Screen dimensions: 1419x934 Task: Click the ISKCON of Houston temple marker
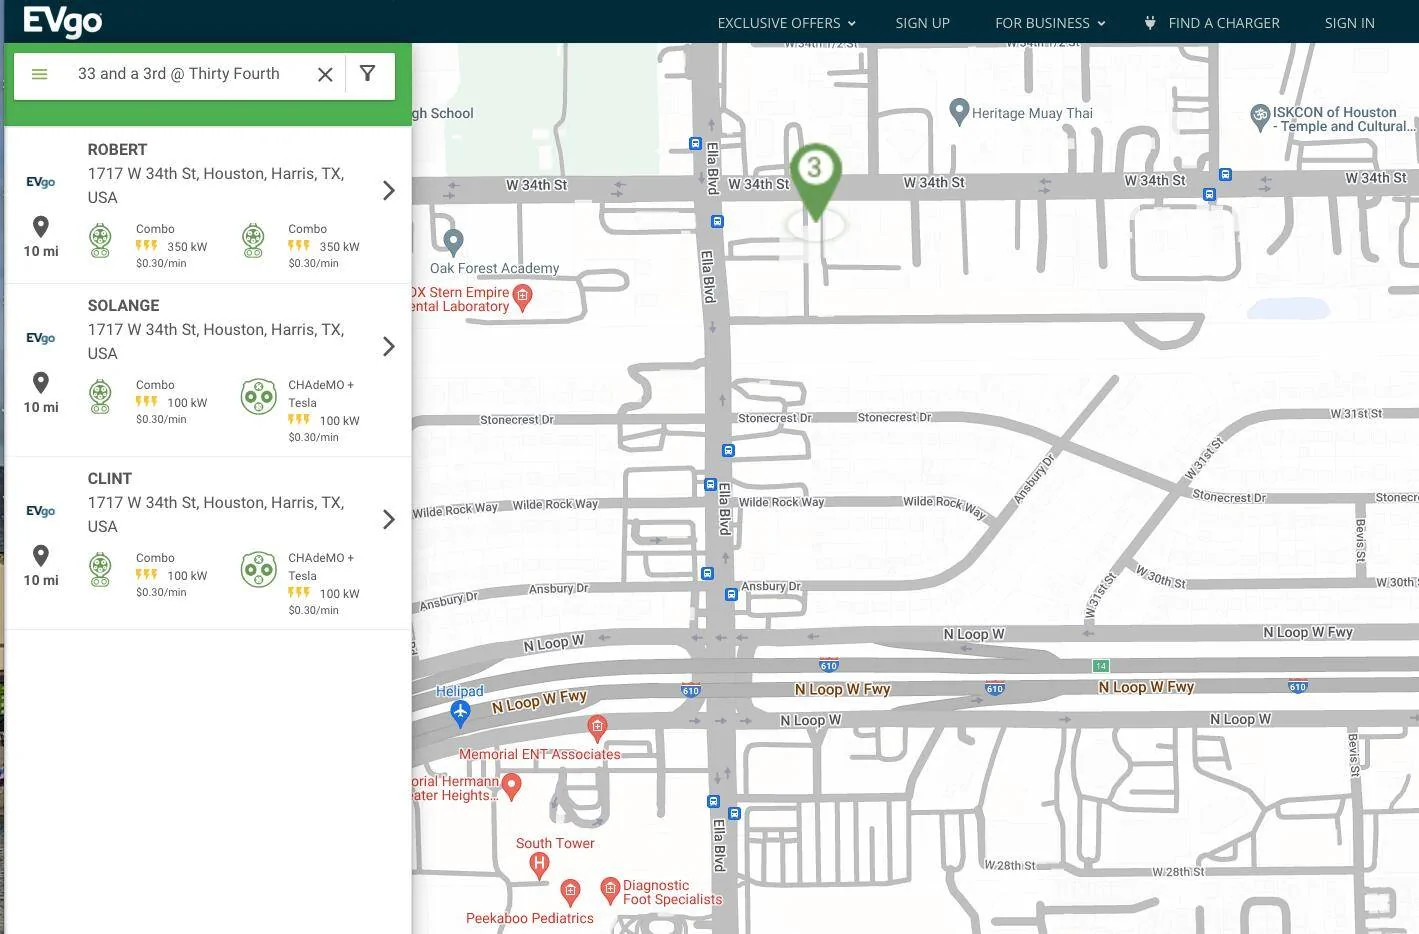[x=1260, y=117]
